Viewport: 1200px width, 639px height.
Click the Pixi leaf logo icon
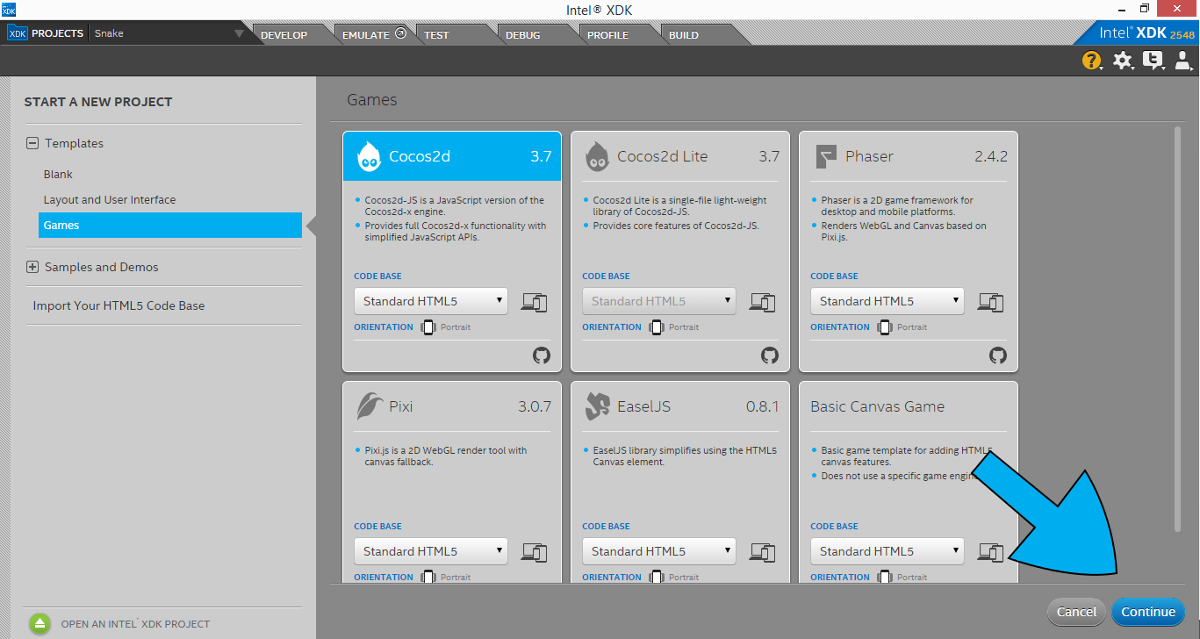[369, 406]
